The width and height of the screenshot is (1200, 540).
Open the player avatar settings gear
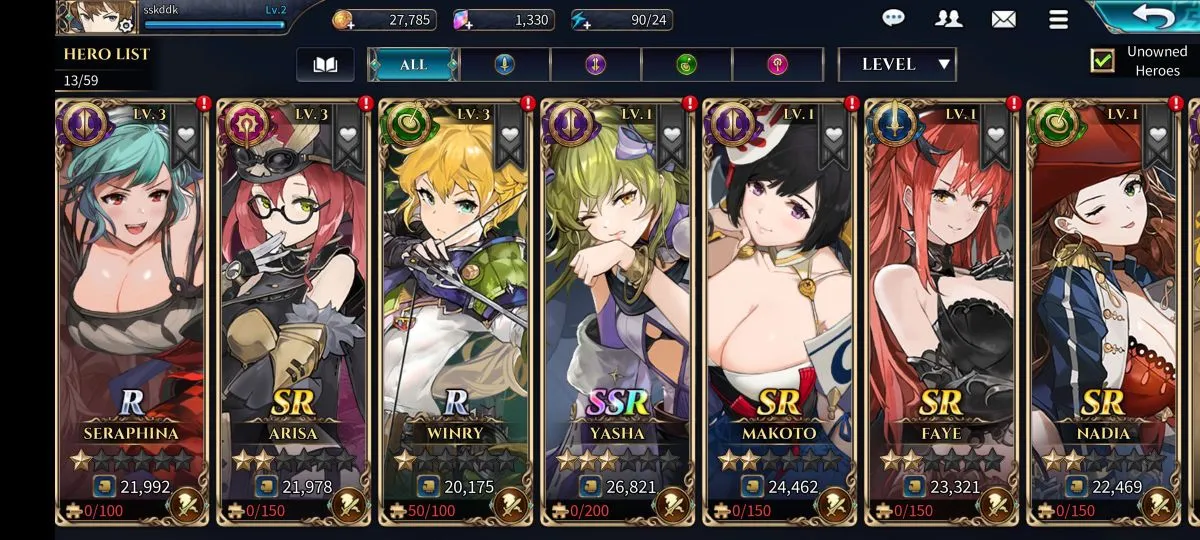(126, 24)
